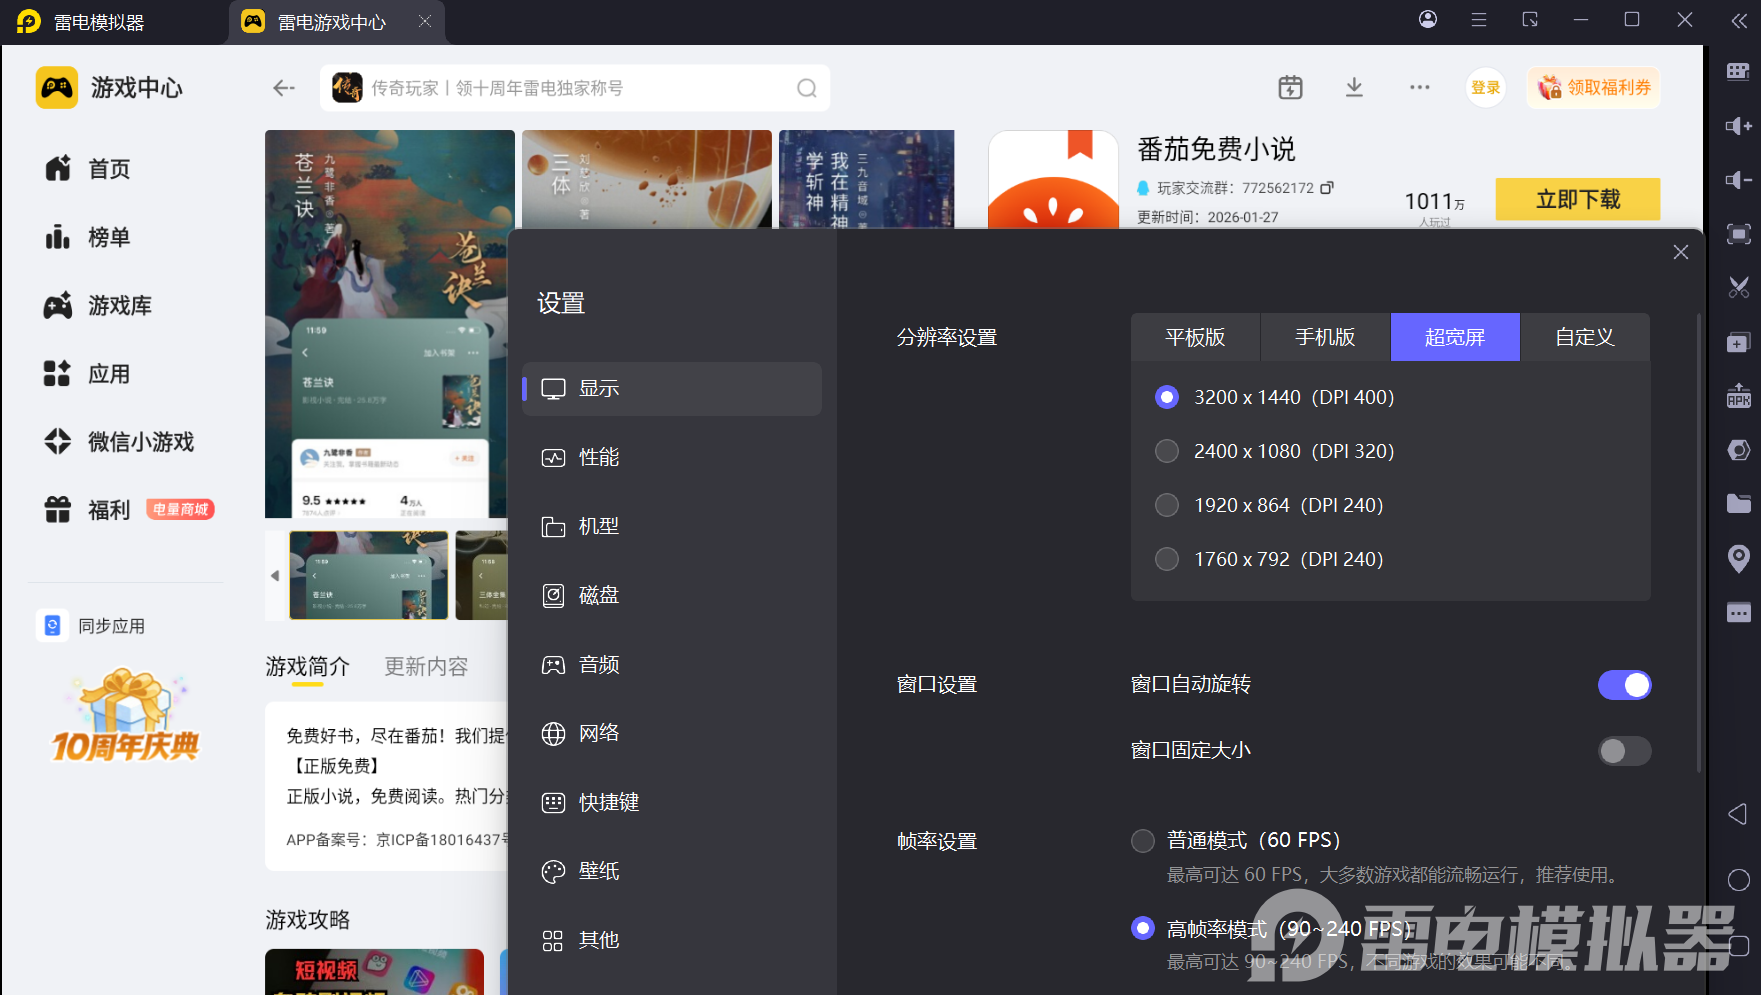Click the calendar check-in icon in header
The width and height of the screenshot is (1761, 995).
[1290, 88]
